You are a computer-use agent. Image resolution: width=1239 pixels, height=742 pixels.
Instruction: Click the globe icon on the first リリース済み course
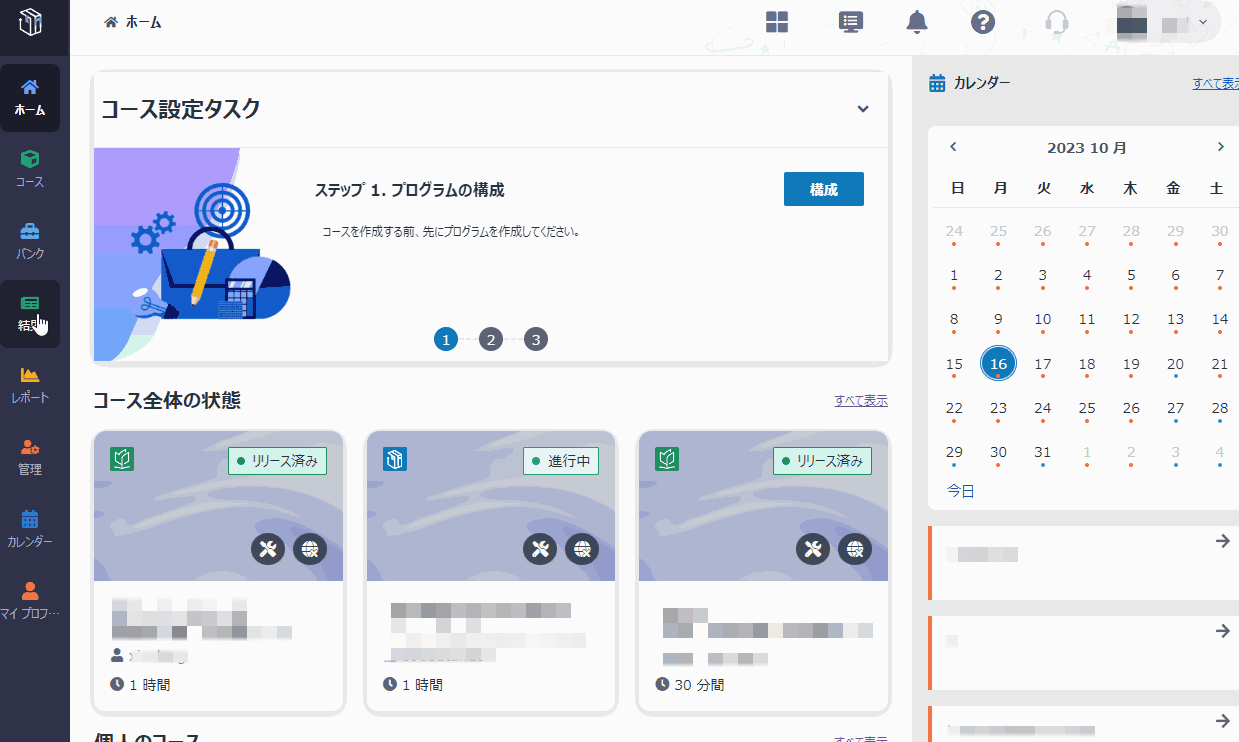click(x=310, y=548)
